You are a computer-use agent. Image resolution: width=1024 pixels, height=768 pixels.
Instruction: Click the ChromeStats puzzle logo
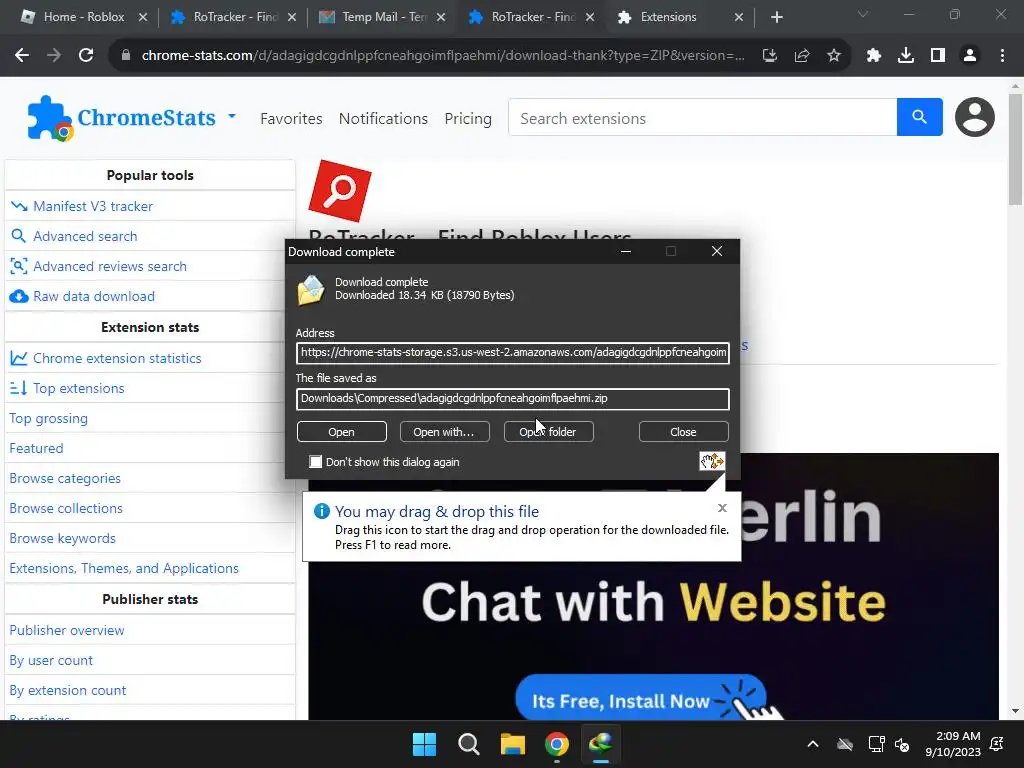[50, 118]
